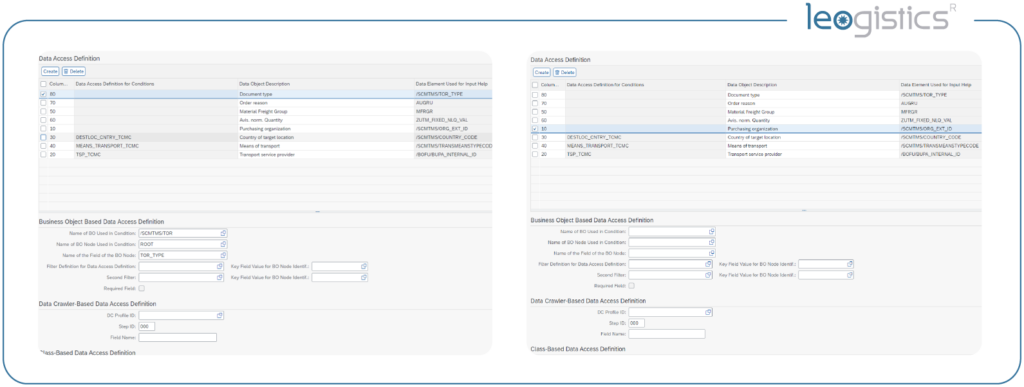Right panel: click the Create button
This screenshot has width=1024, height=387.
[x=542, y=72]
